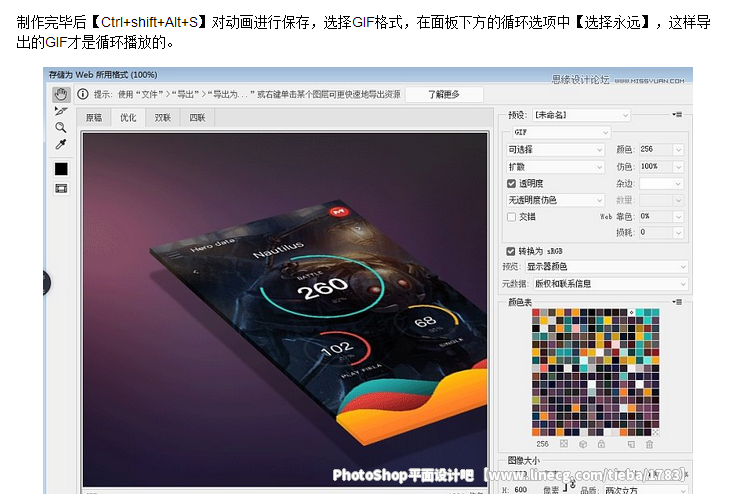Open the 可选择 color reduction dropdown

point(555,149)
